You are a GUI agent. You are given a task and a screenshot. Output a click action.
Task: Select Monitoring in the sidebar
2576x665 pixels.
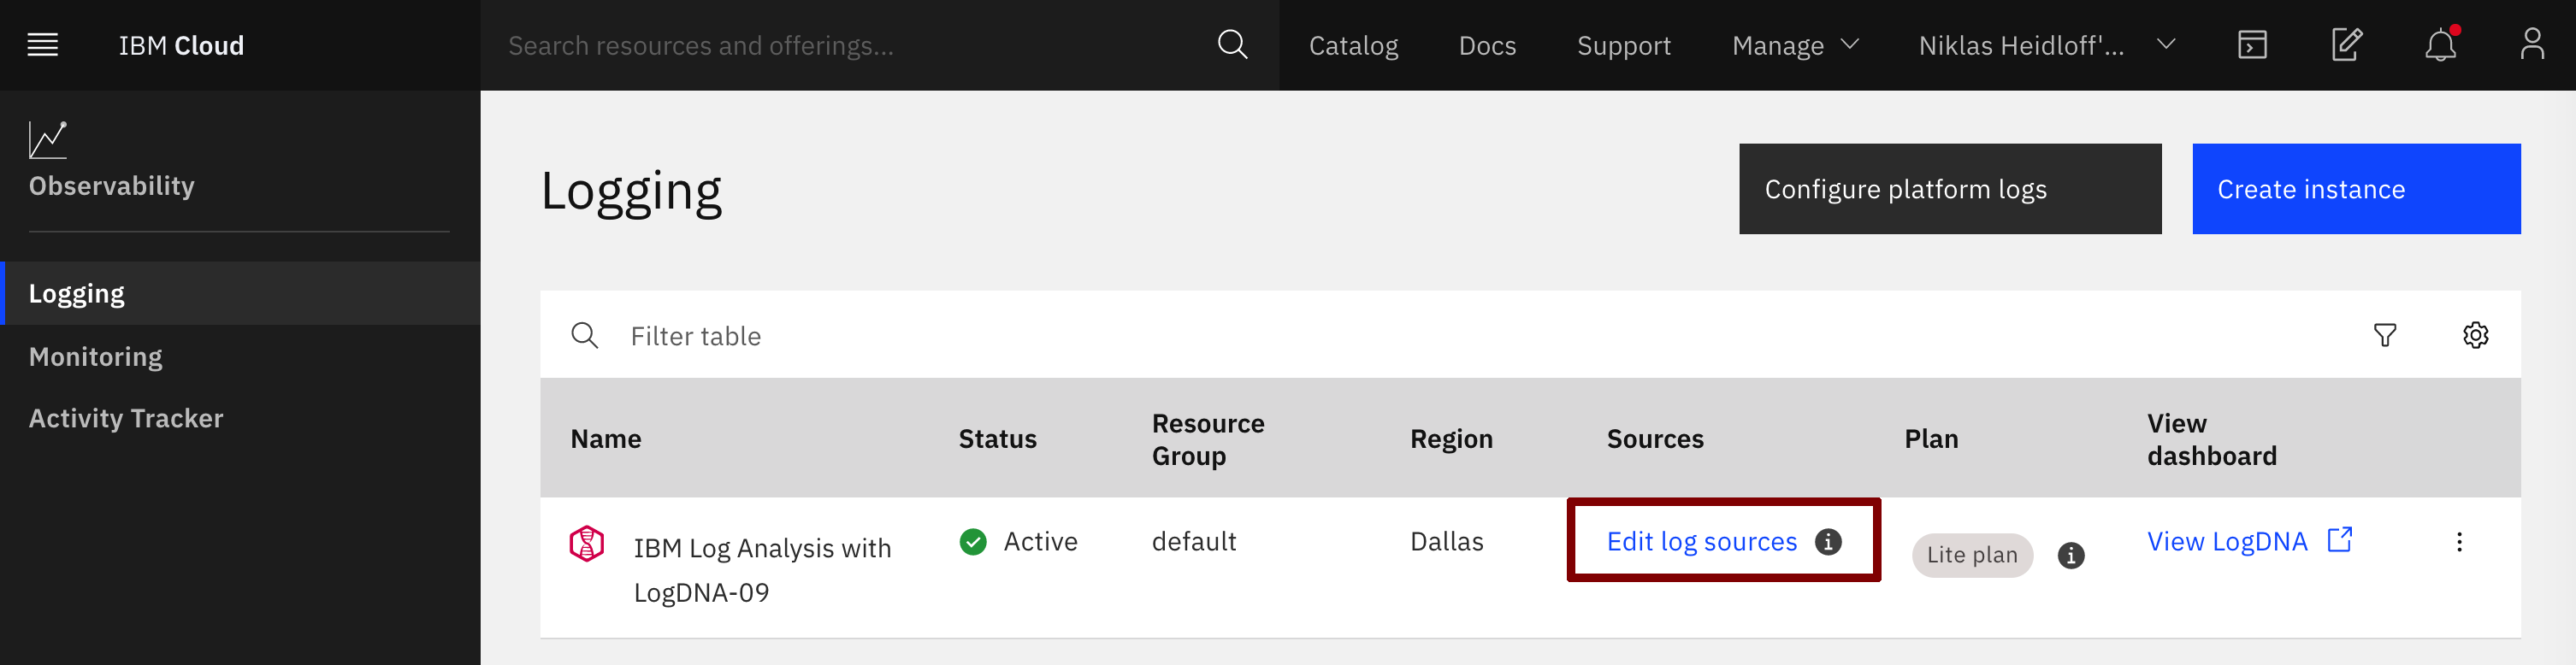pos(241,357)
